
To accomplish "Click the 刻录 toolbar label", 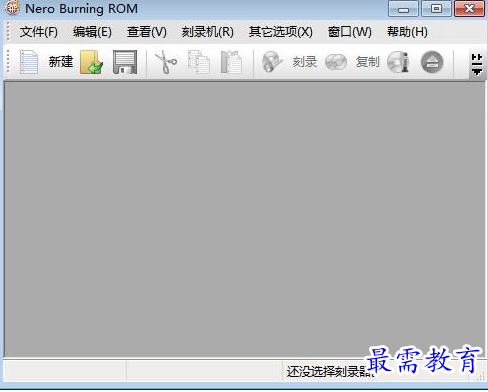I will (x=305, y=62).
